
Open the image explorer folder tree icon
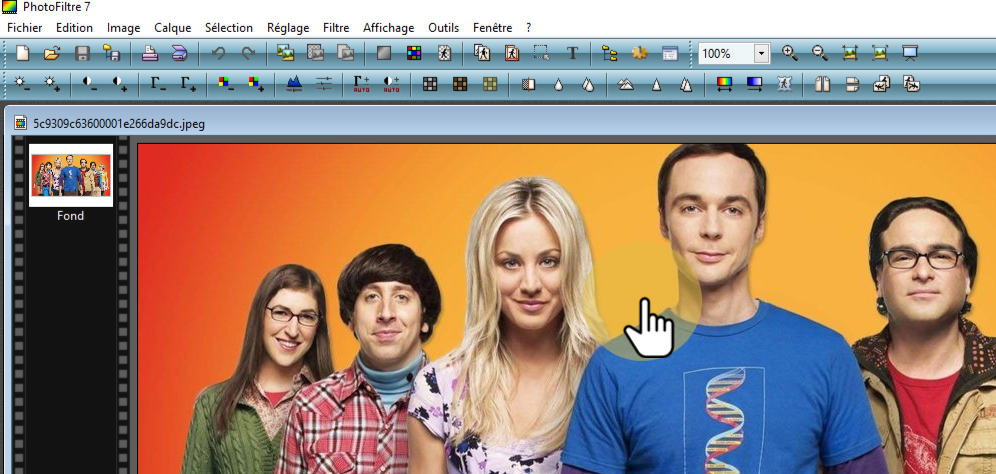click(610, 53)
